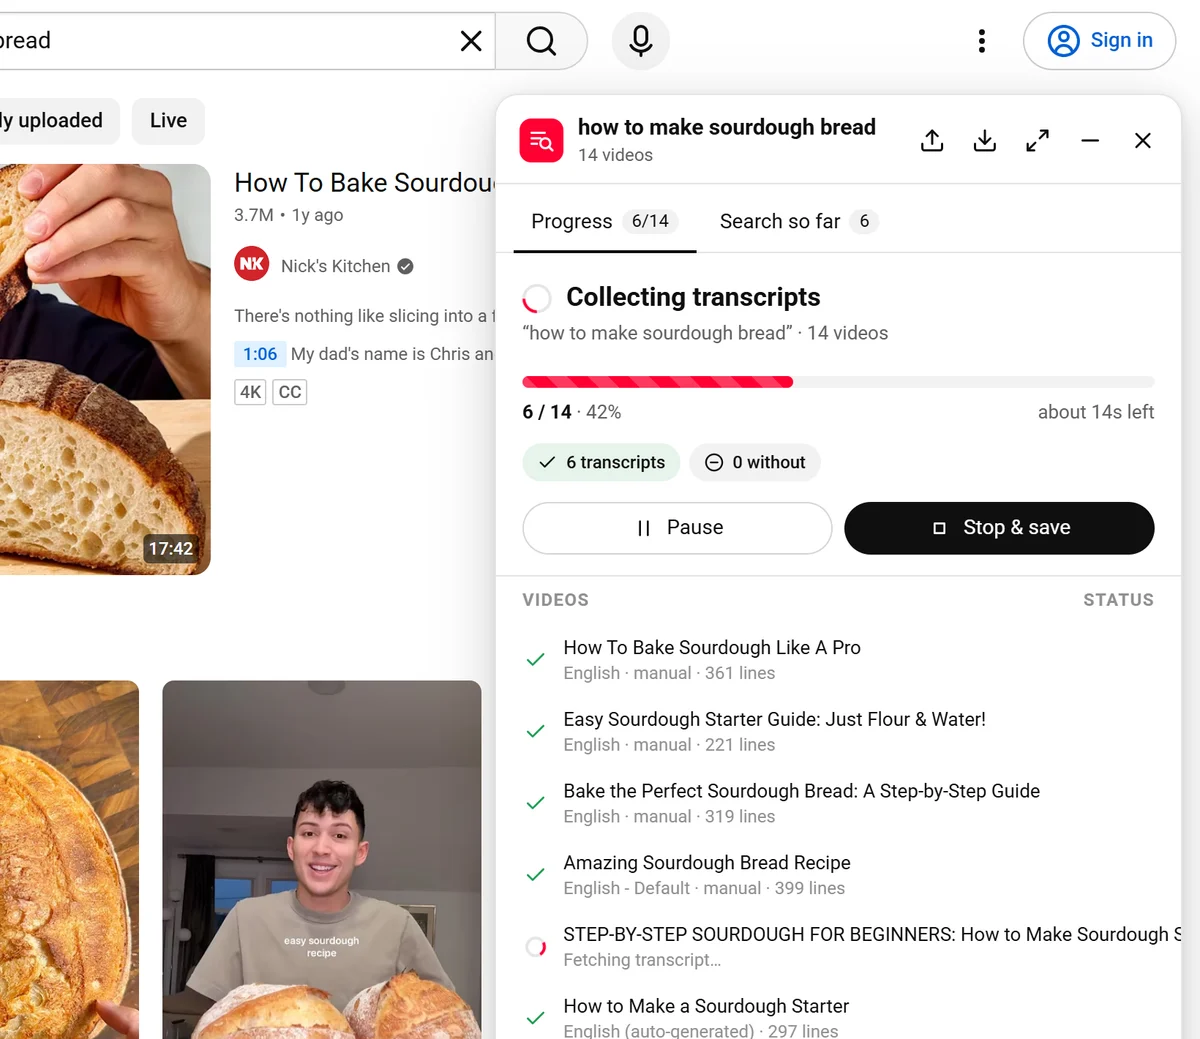1200x1039 pixels.
Task: Click the 14 videos subtitle in panel header
Action: [615, 155]
